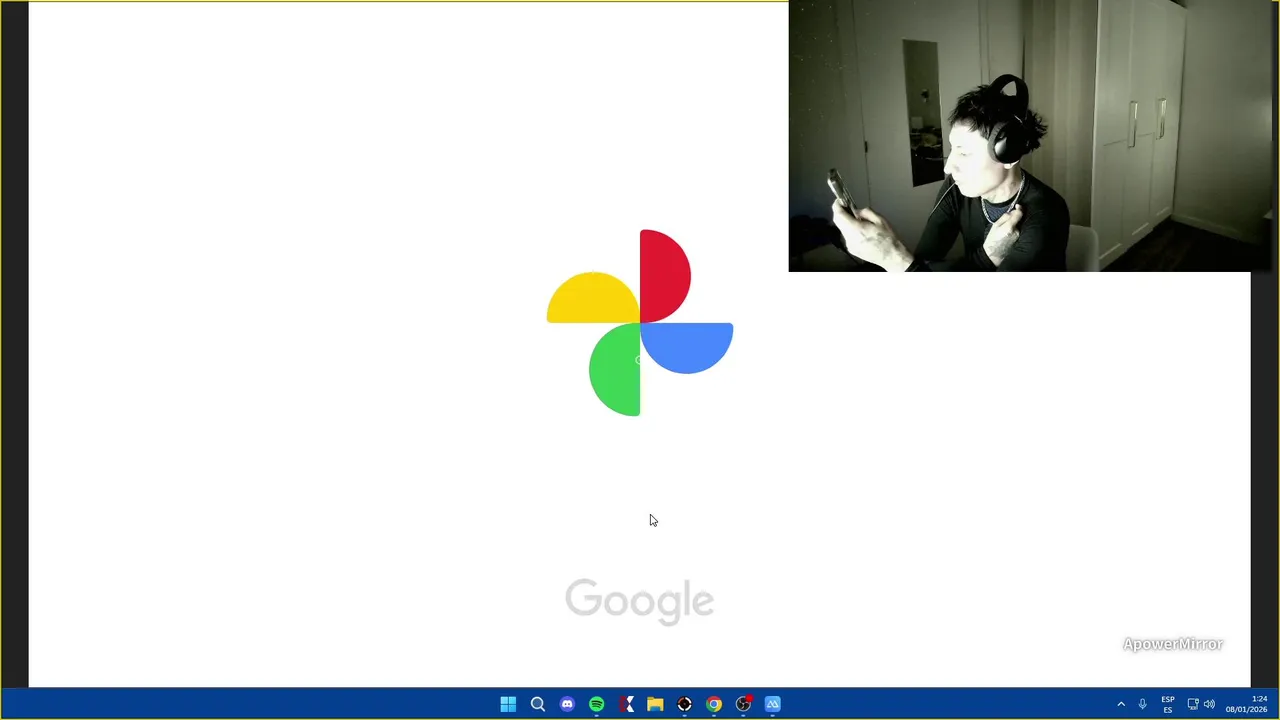
Task: Open File Explorer from the taskbar
Action: 655,704
